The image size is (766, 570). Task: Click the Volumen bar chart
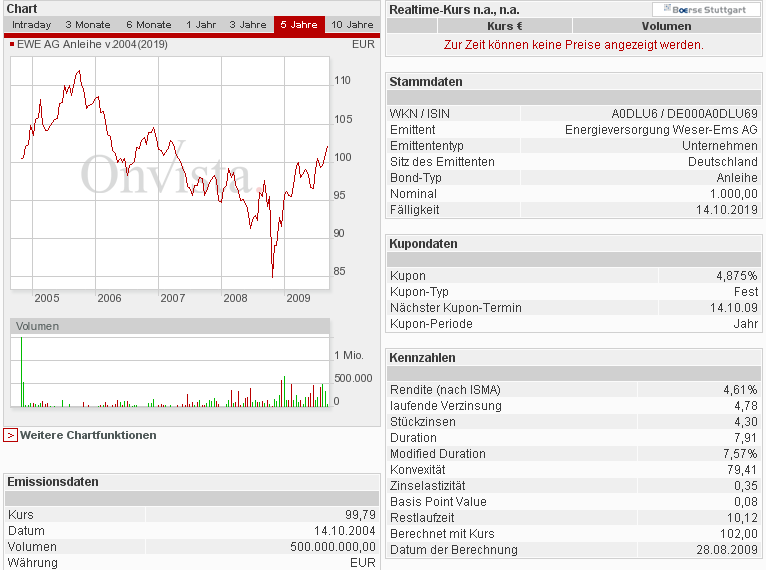[170, 372]
